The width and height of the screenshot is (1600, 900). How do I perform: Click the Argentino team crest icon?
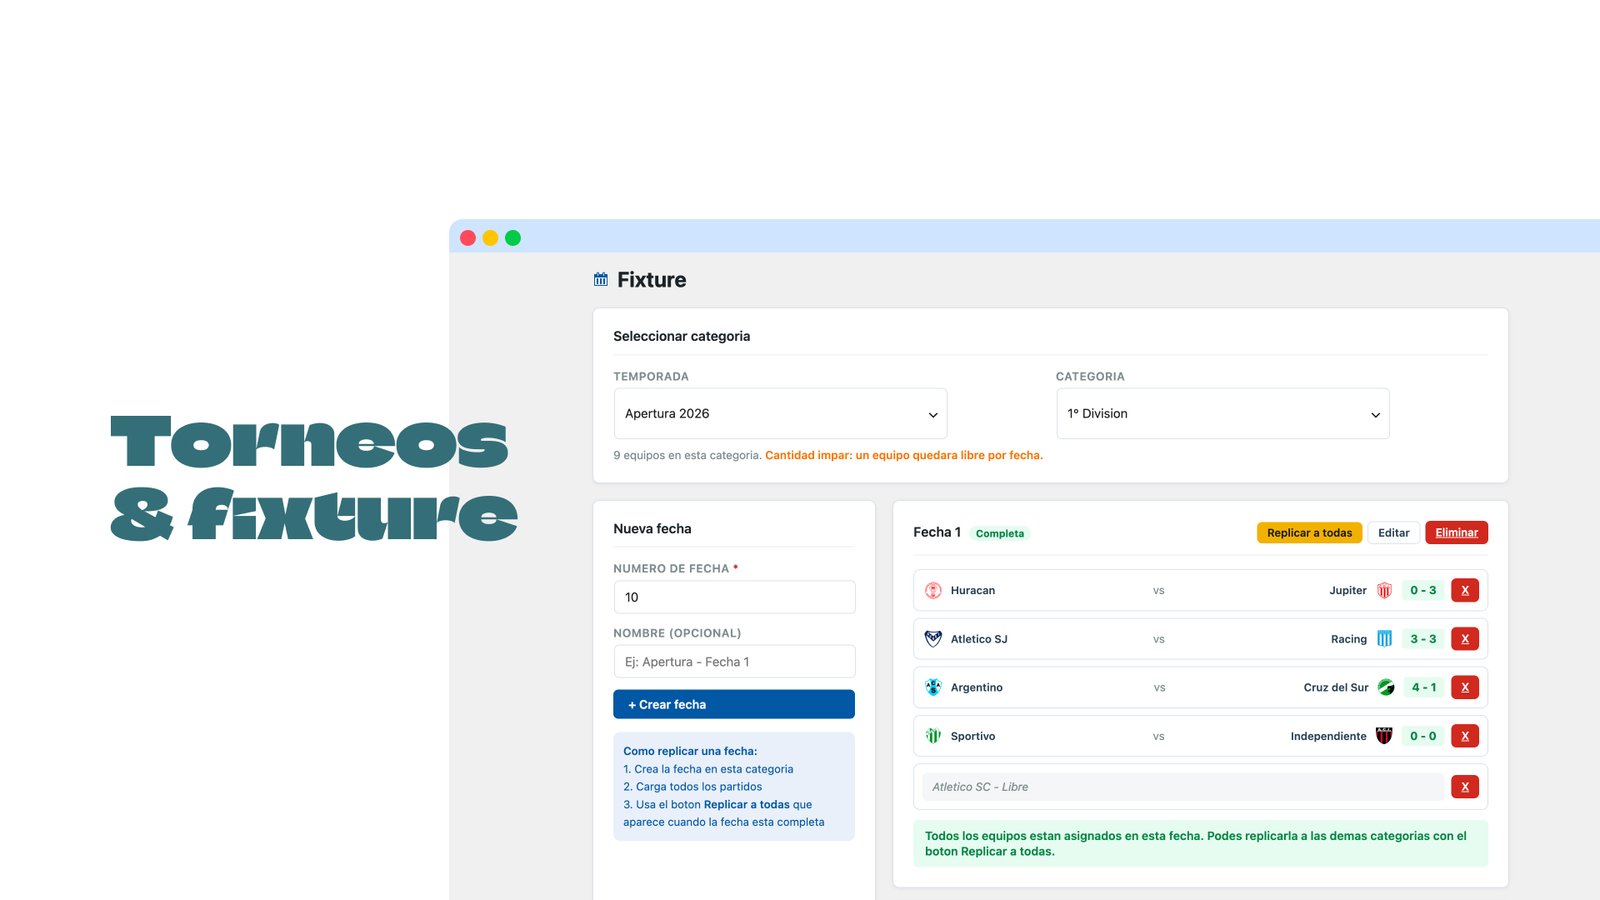click(933, 687)
